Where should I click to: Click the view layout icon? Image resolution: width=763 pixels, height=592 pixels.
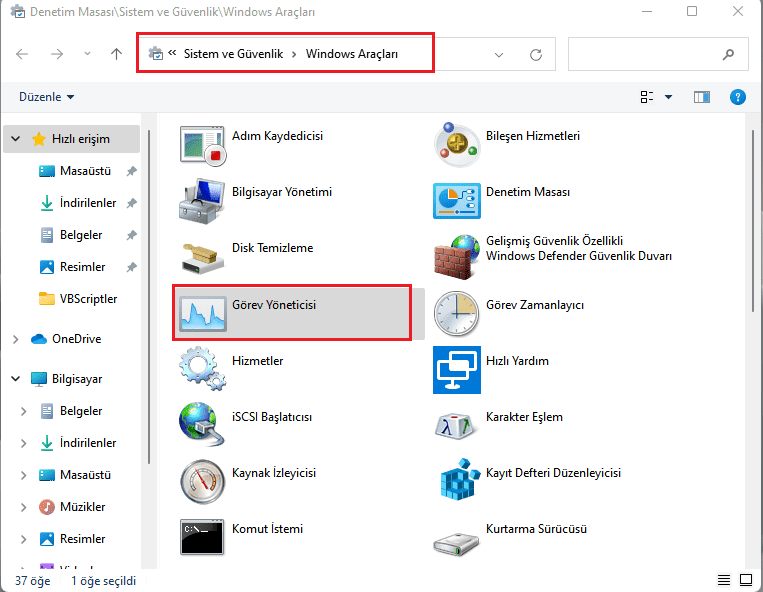point(647,97)
